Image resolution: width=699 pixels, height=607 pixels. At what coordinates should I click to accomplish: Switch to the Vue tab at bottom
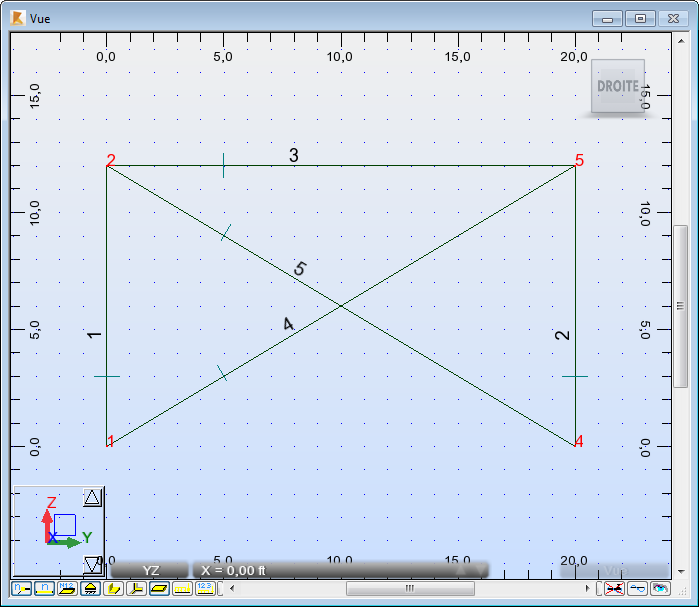coord(615,570)
